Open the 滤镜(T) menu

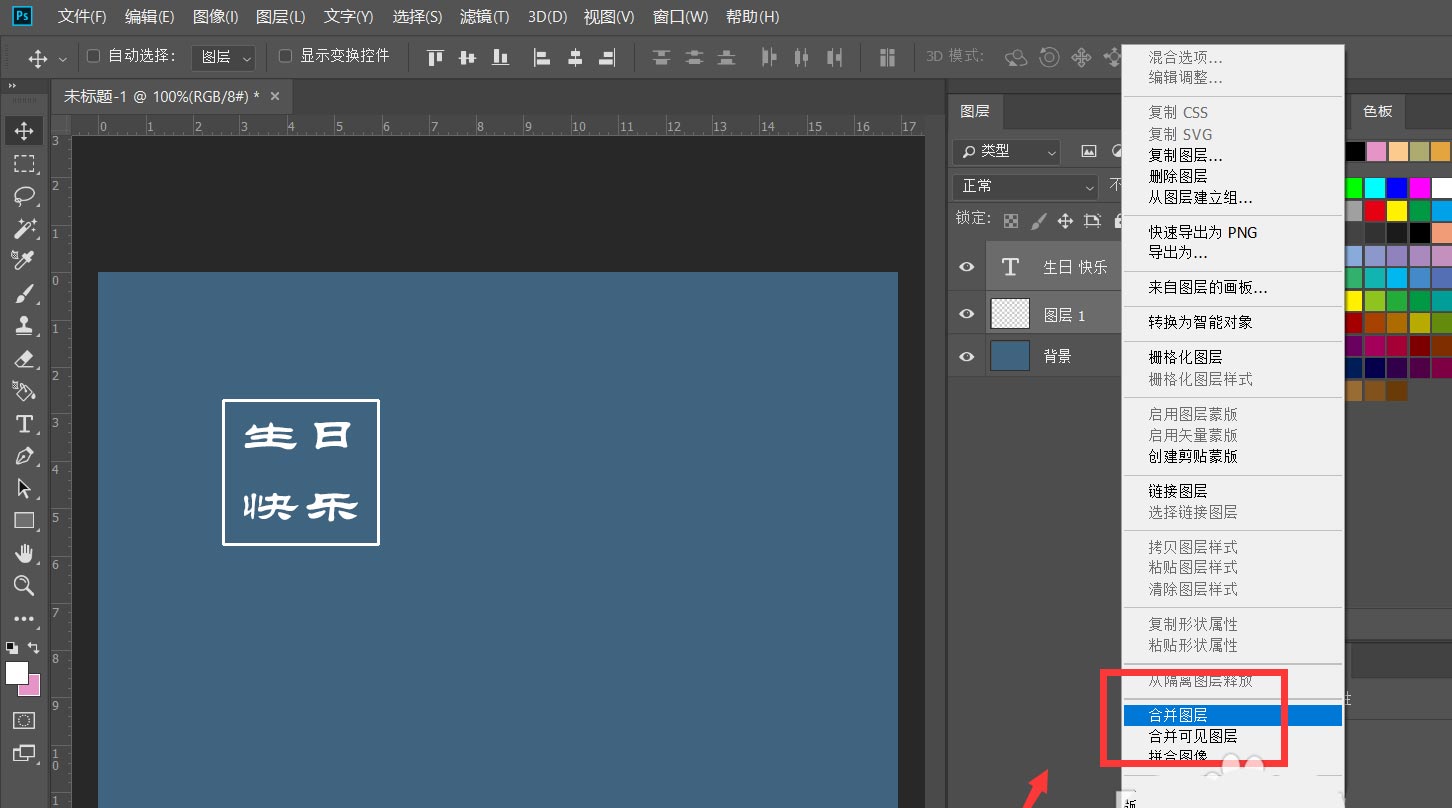[484, 17]
